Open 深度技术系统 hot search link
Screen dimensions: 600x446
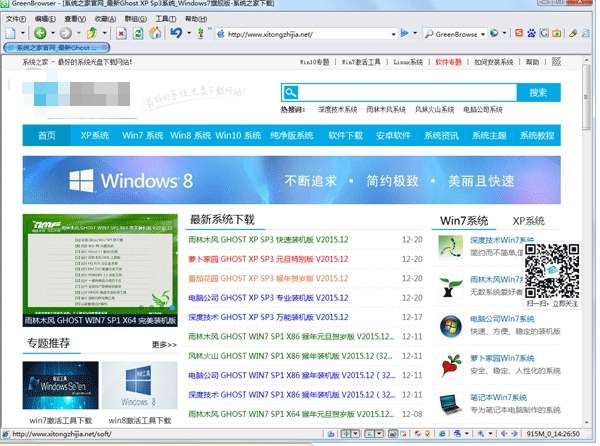click(338, 110)
